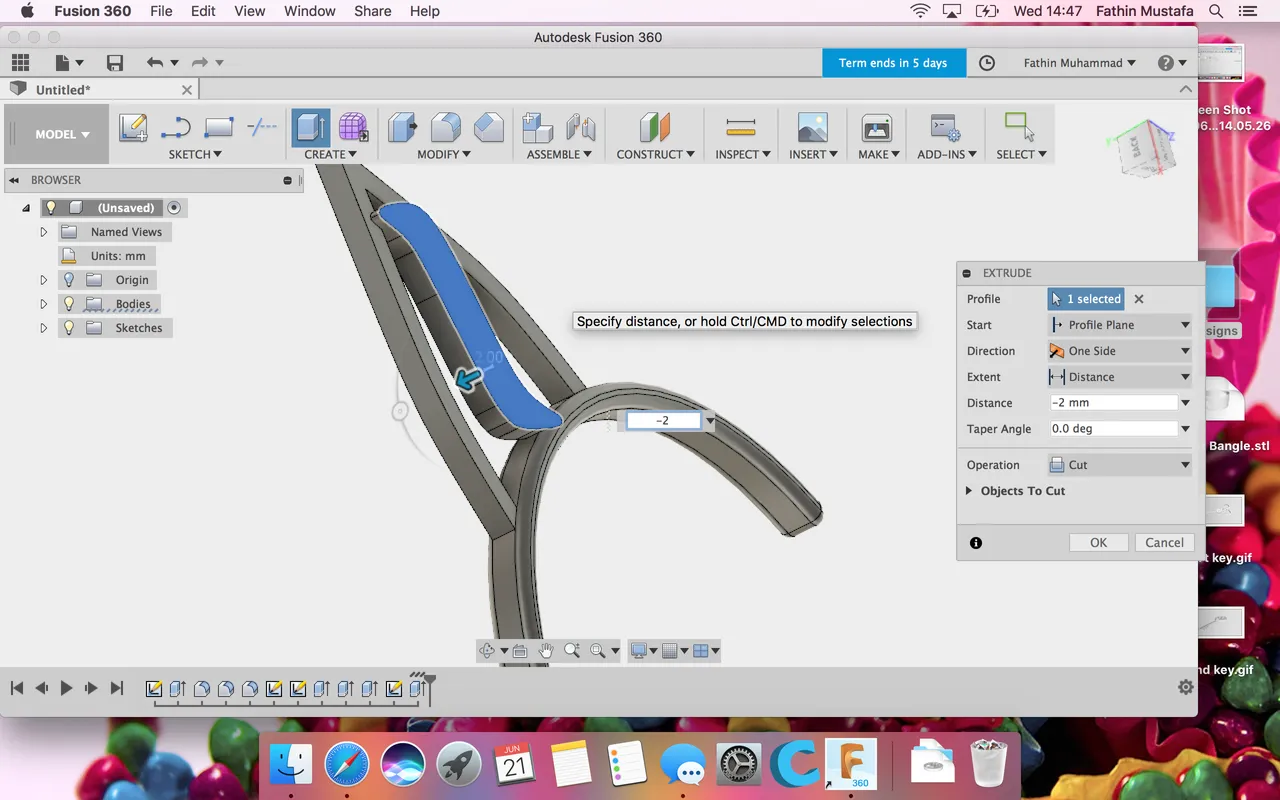Viewport: 1280px width, 800px height.
Task: Open the CREATE menu dropdown
Action: (x=331, y=154)
